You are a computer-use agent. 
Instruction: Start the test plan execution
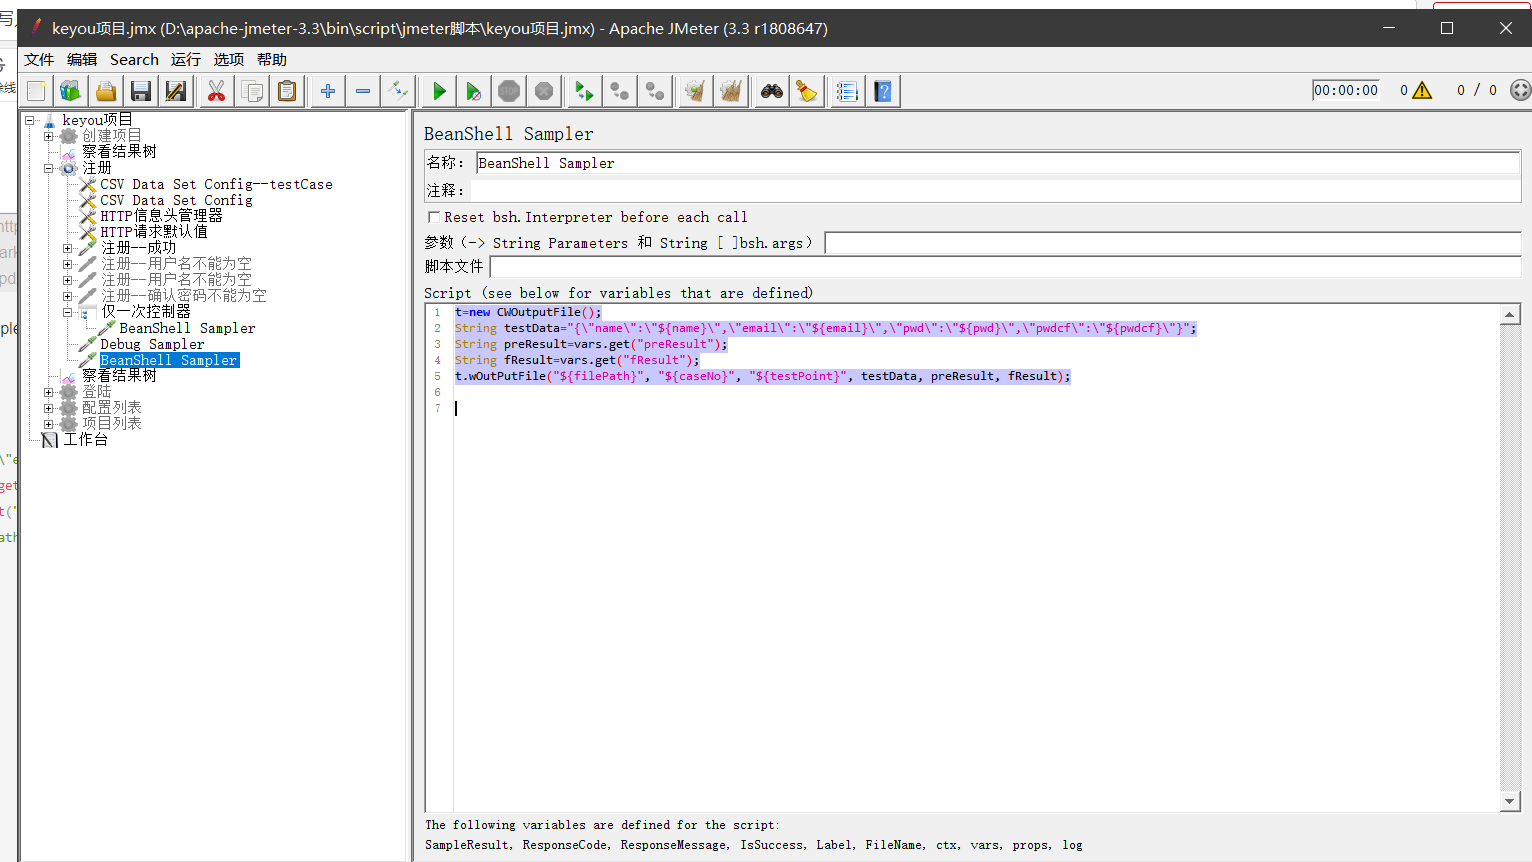pos(438,91)
